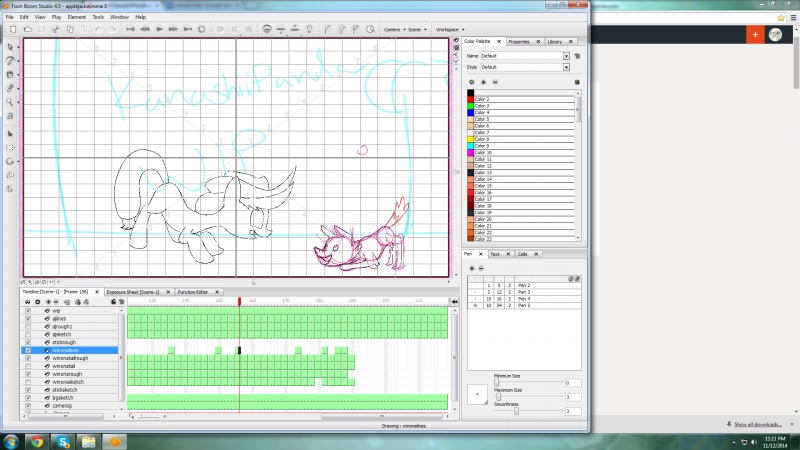Switch to the Exposure Sheet tab
800x450 pixels.
[x=133, y=292]
